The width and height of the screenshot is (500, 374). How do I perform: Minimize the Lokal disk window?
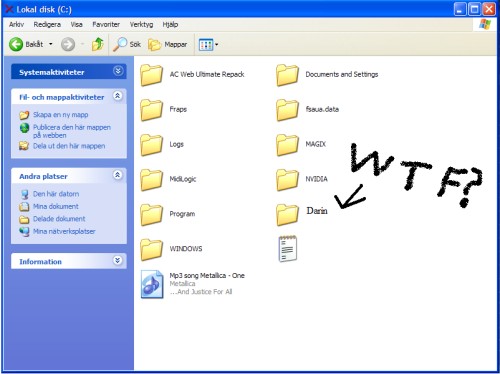point(460,9)
